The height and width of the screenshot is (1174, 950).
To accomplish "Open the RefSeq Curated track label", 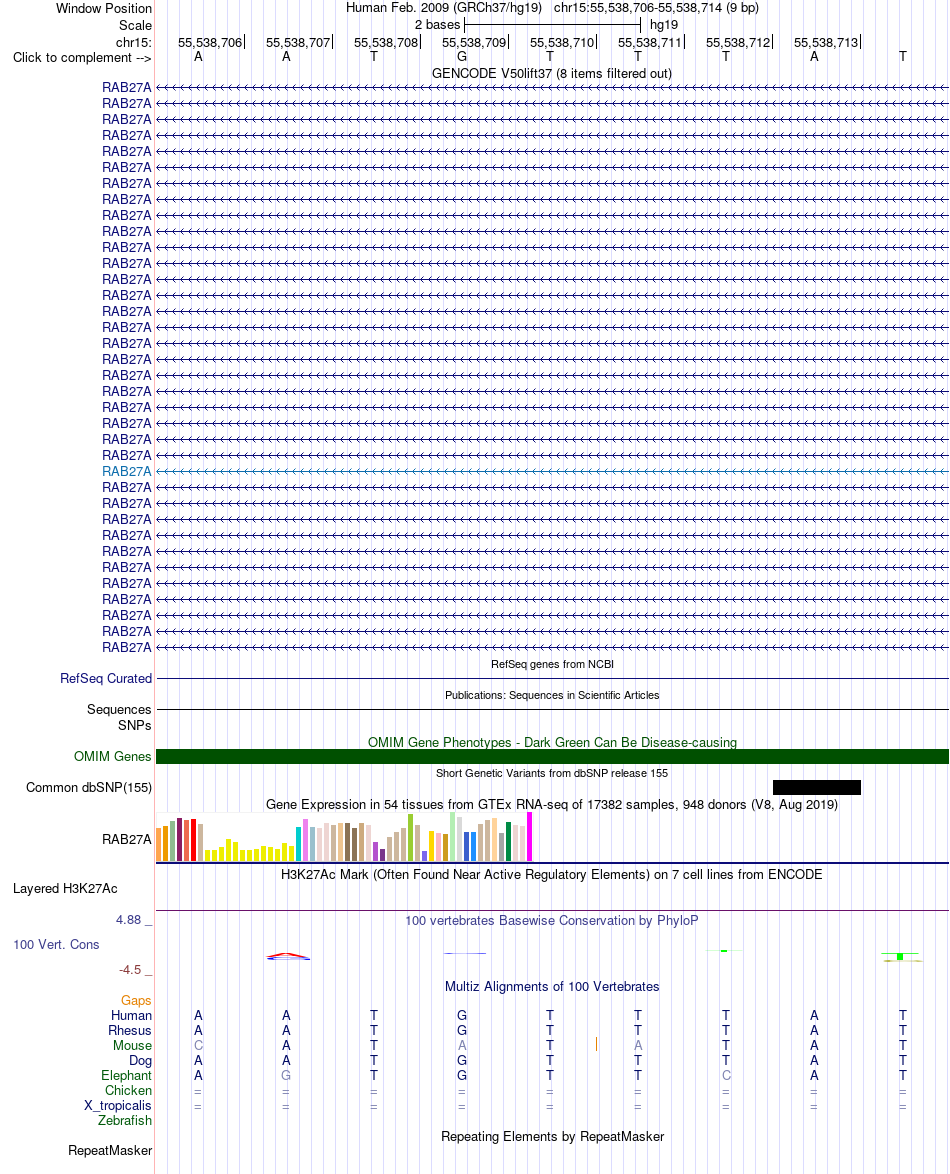I will click(106, 678).
